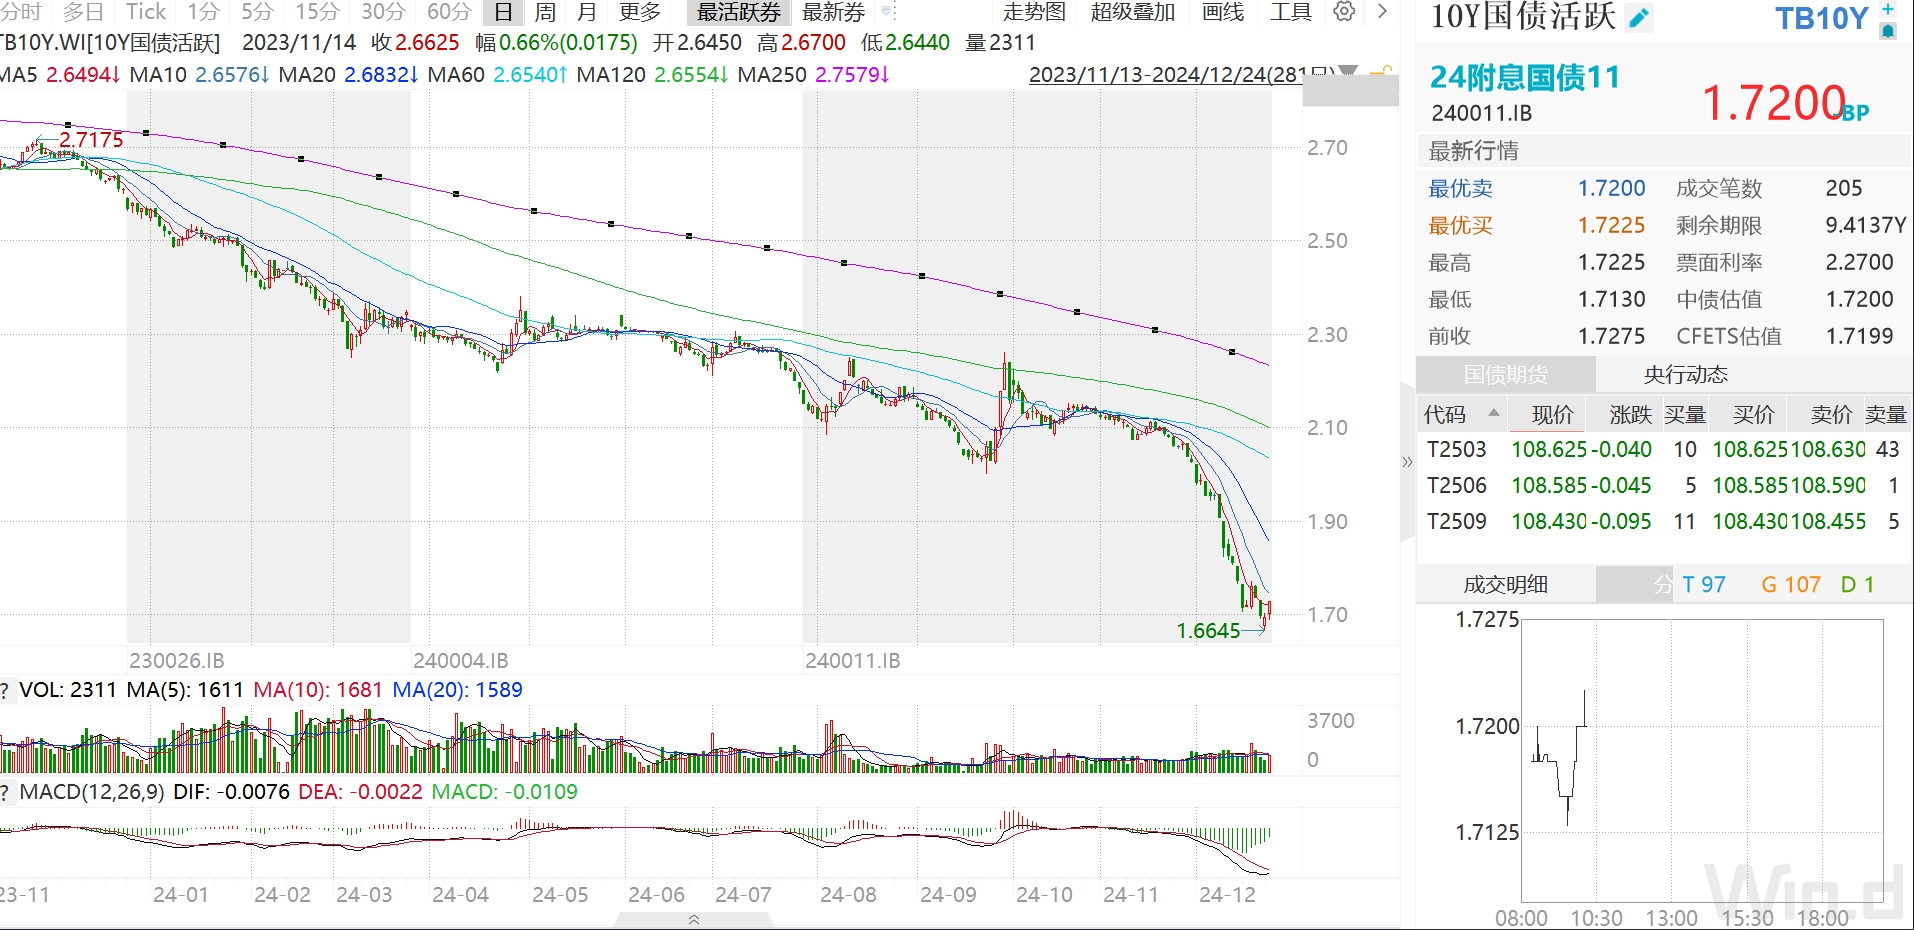Toggle the date range lock icon
1914x930 pixels.
(1381, 73)
